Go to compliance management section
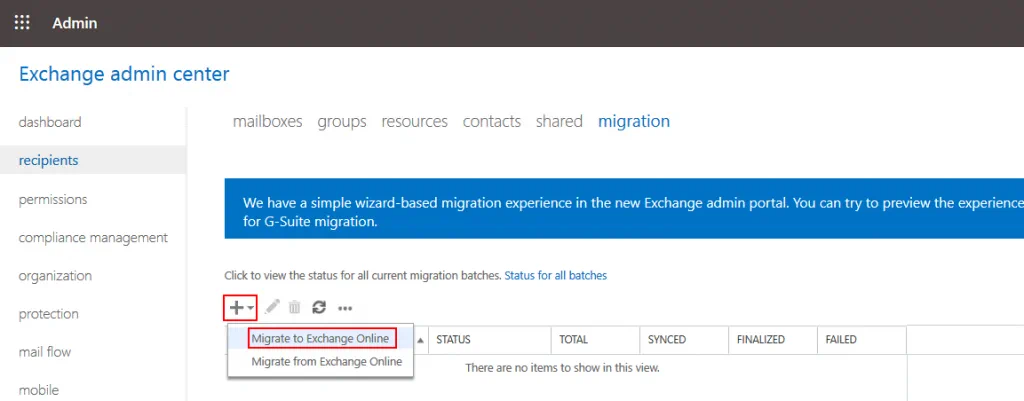1024x401 pixels. (x=93, y=237)
